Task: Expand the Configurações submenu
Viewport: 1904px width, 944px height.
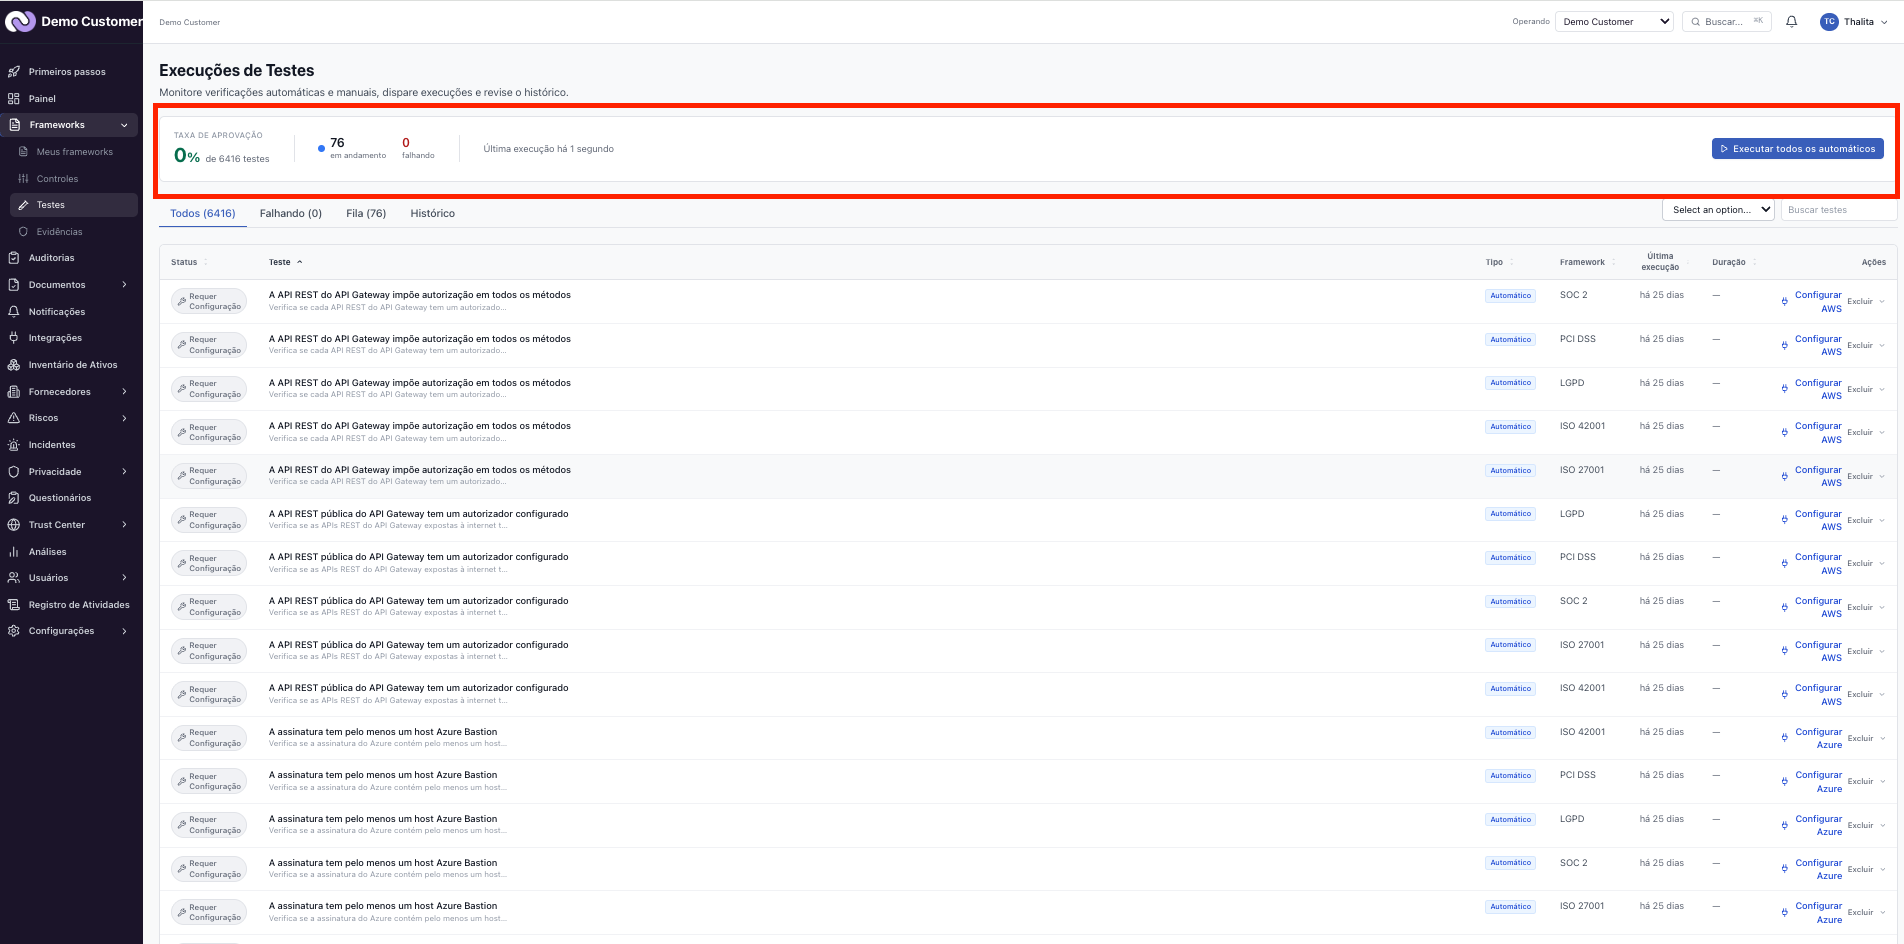Action: pyautogui.click(x=124, y=631)
